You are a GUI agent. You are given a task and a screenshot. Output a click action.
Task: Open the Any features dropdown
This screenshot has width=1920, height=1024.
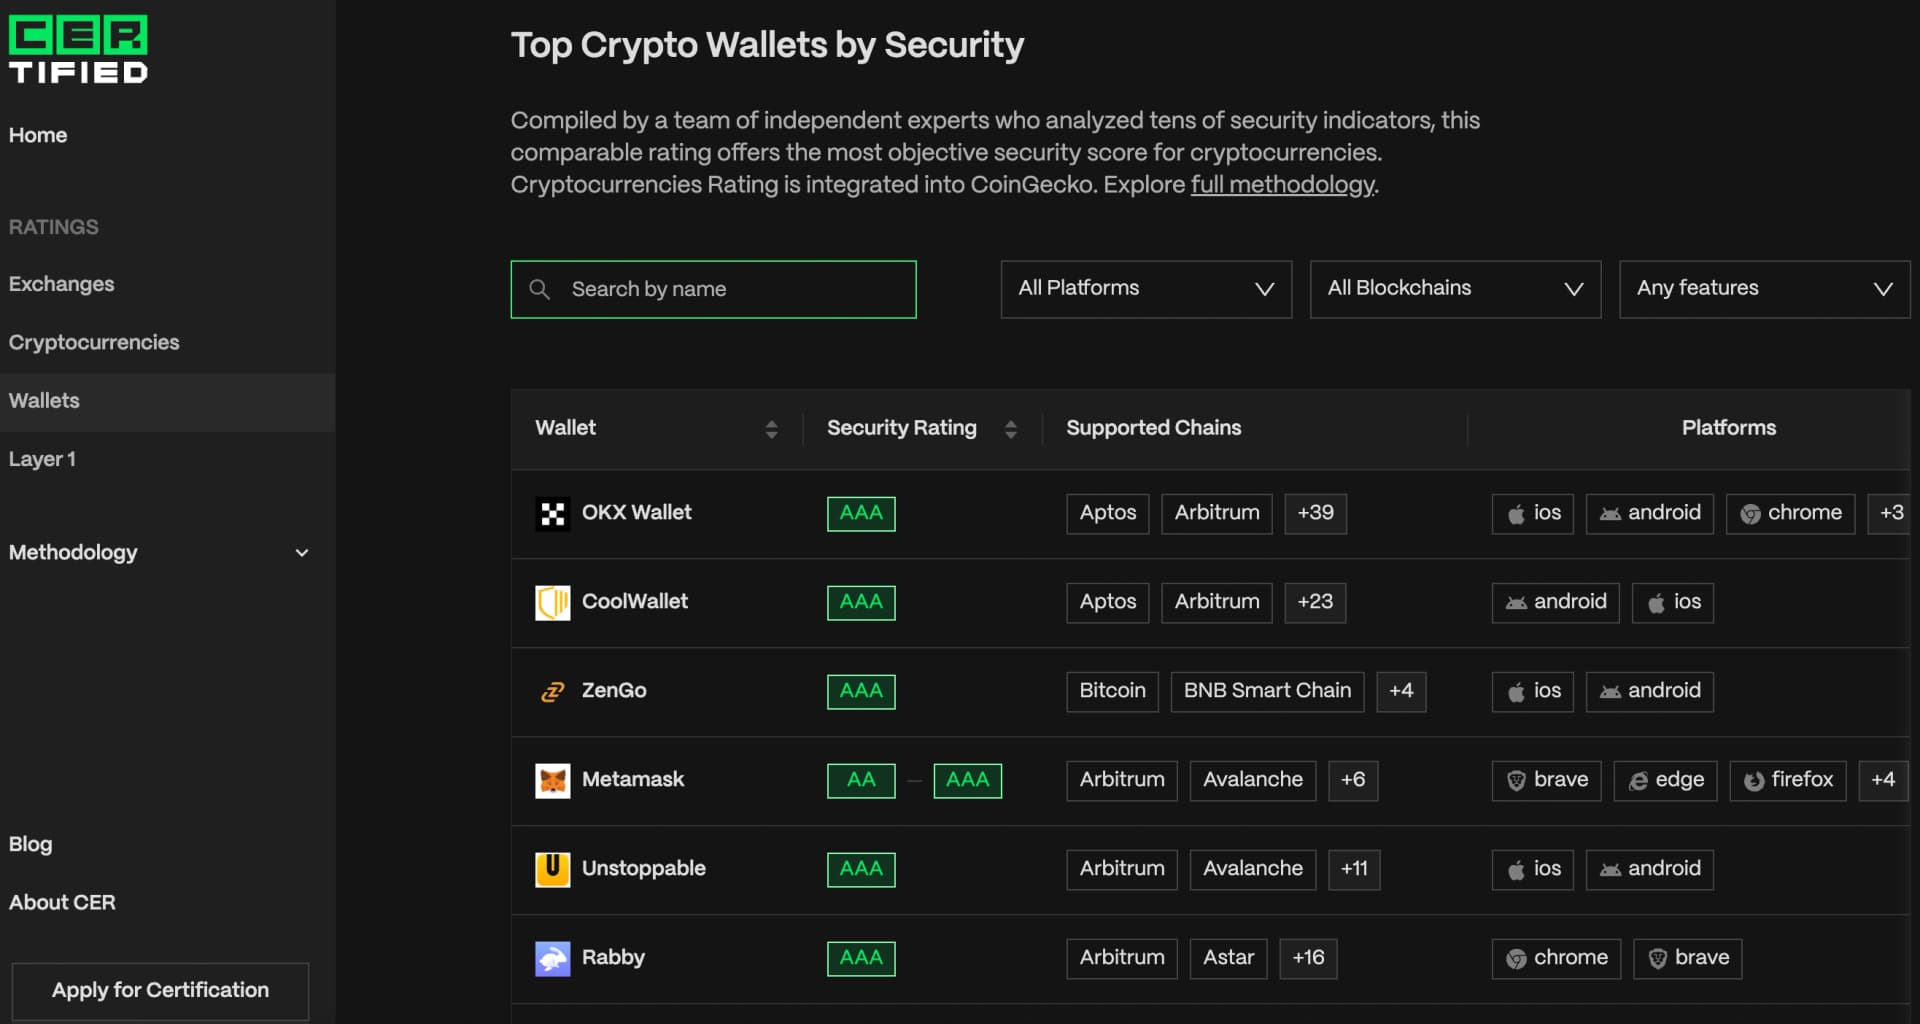pos(1764,289)
